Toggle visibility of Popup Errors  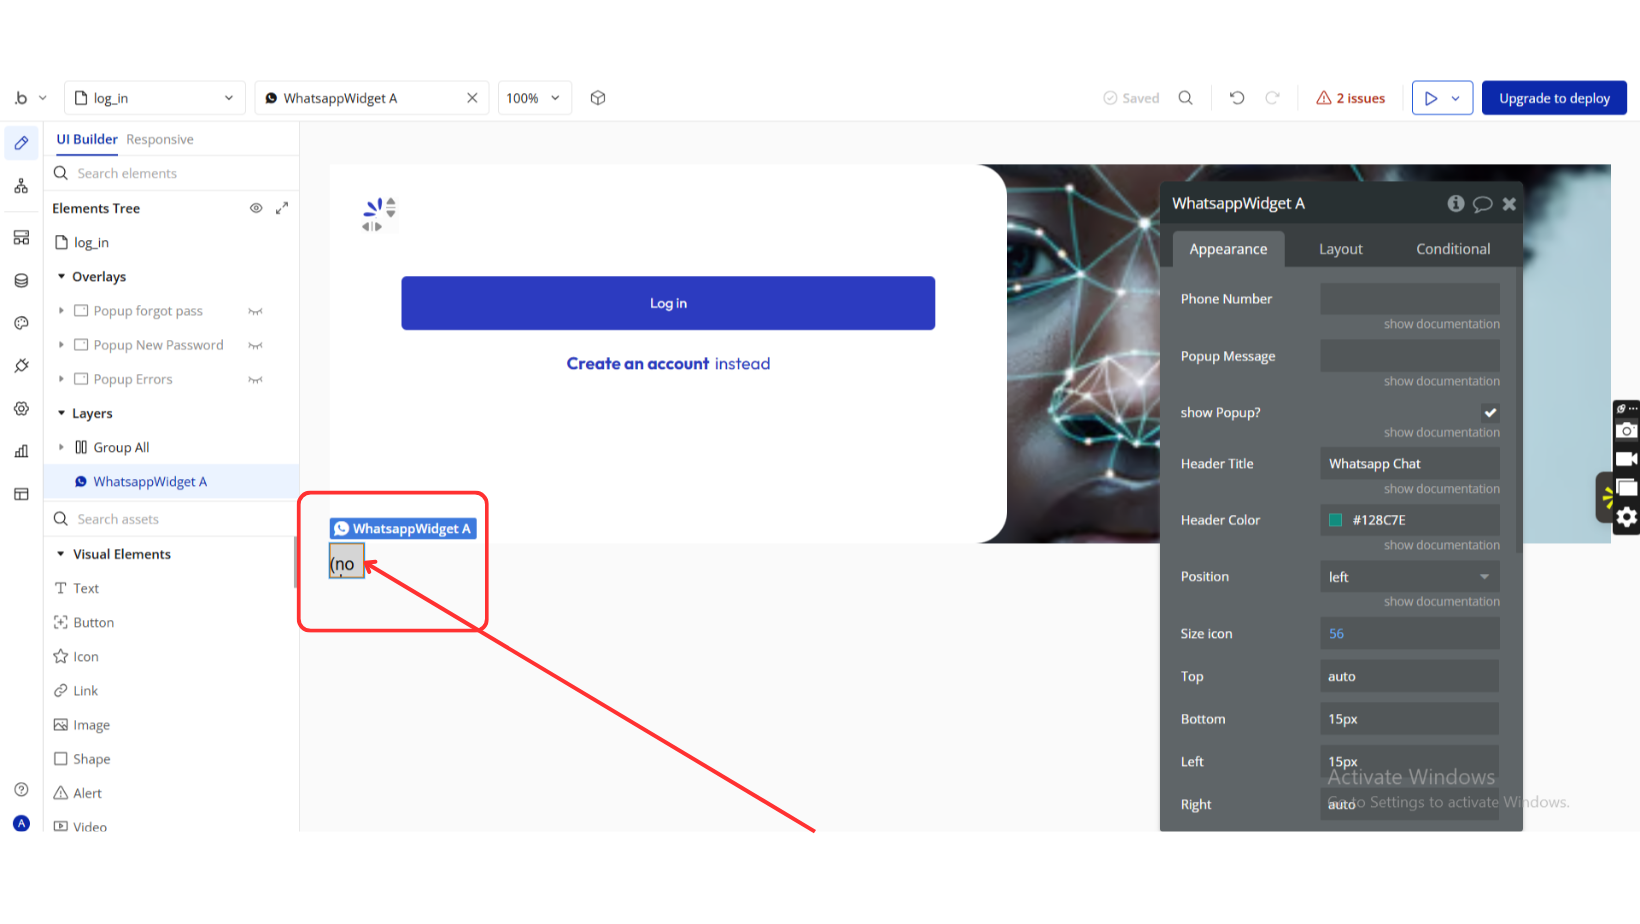click(x=256, y=380)
